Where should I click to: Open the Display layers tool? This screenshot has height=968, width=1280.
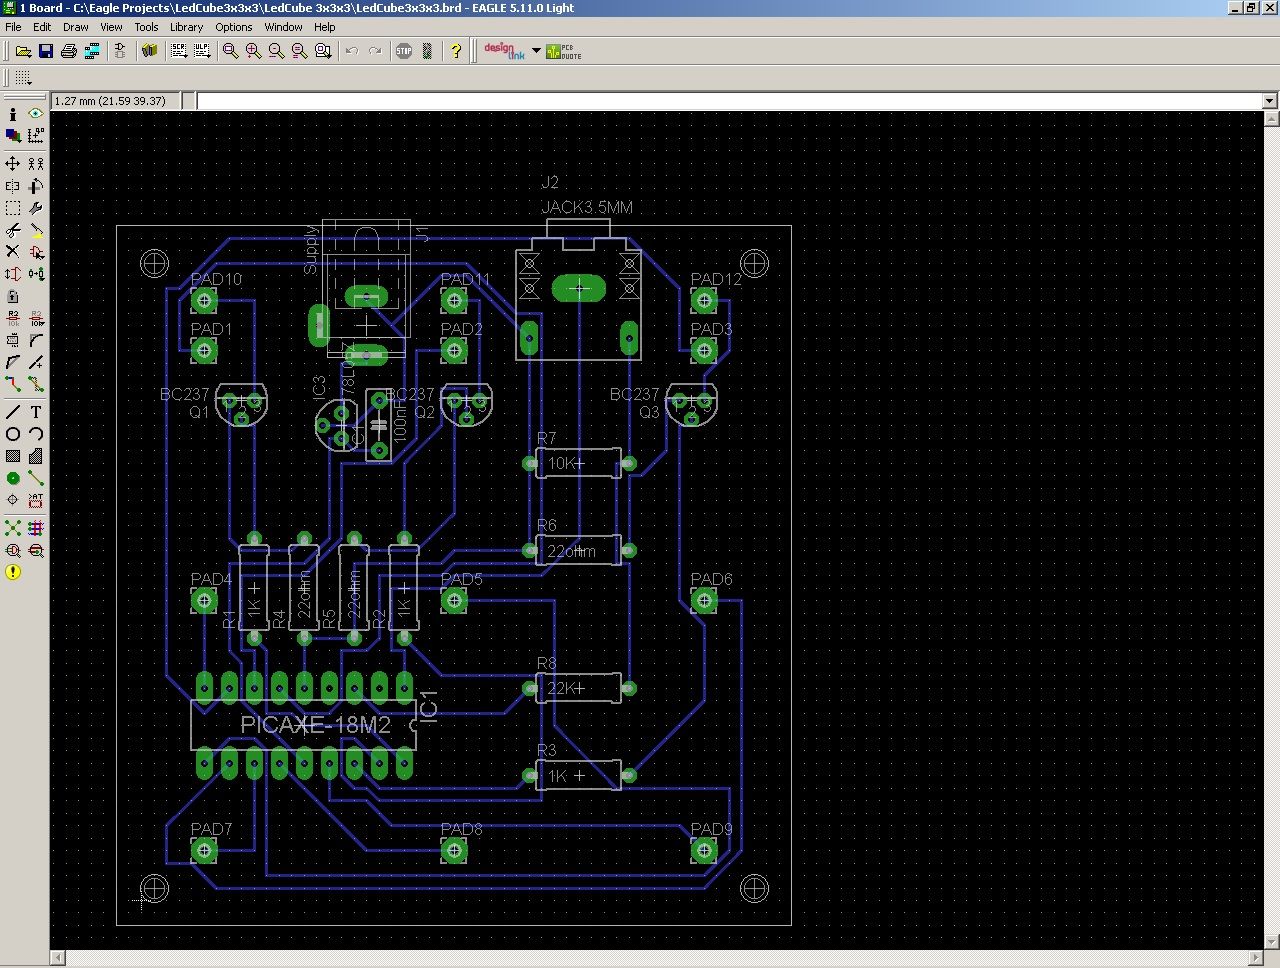[x=13, y=136]
